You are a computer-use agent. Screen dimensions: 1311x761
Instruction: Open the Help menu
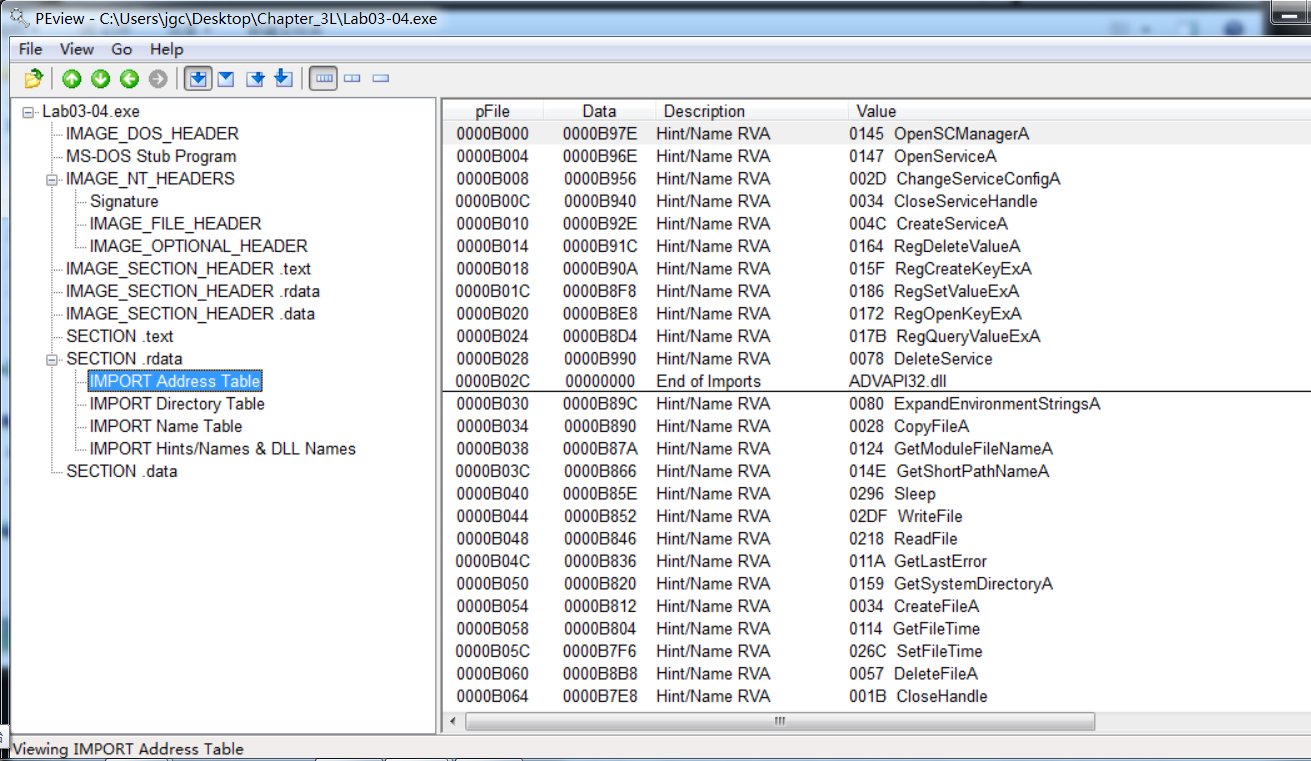point(167,49)
